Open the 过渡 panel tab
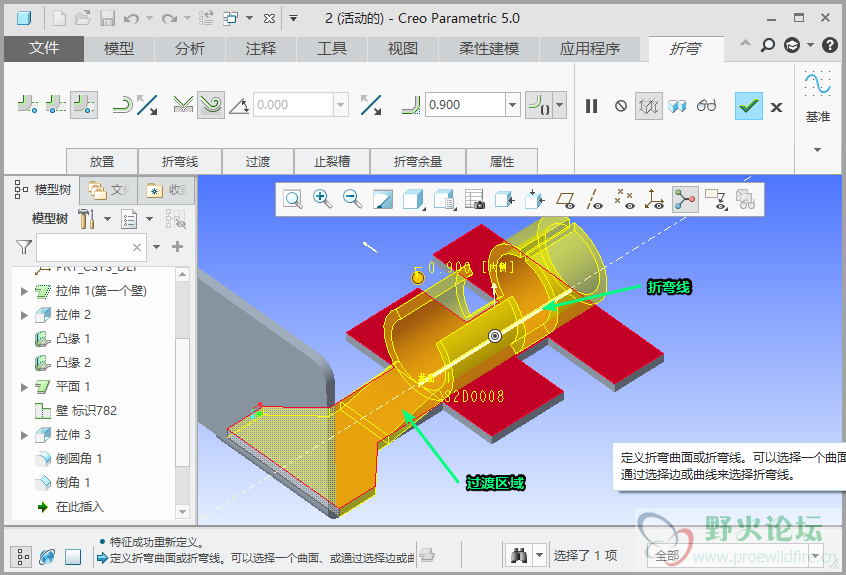 [258, 161]
